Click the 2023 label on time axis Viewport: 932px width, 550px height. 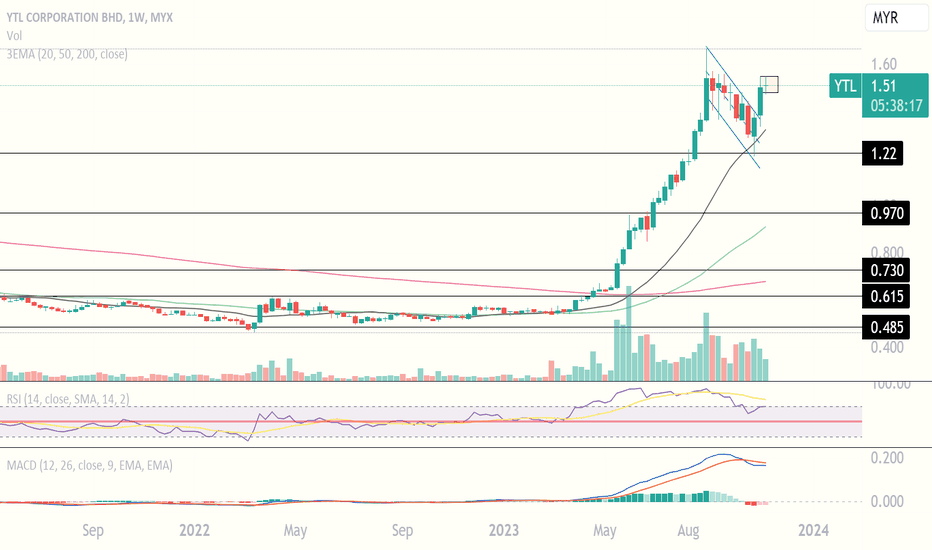click(503, 530)
